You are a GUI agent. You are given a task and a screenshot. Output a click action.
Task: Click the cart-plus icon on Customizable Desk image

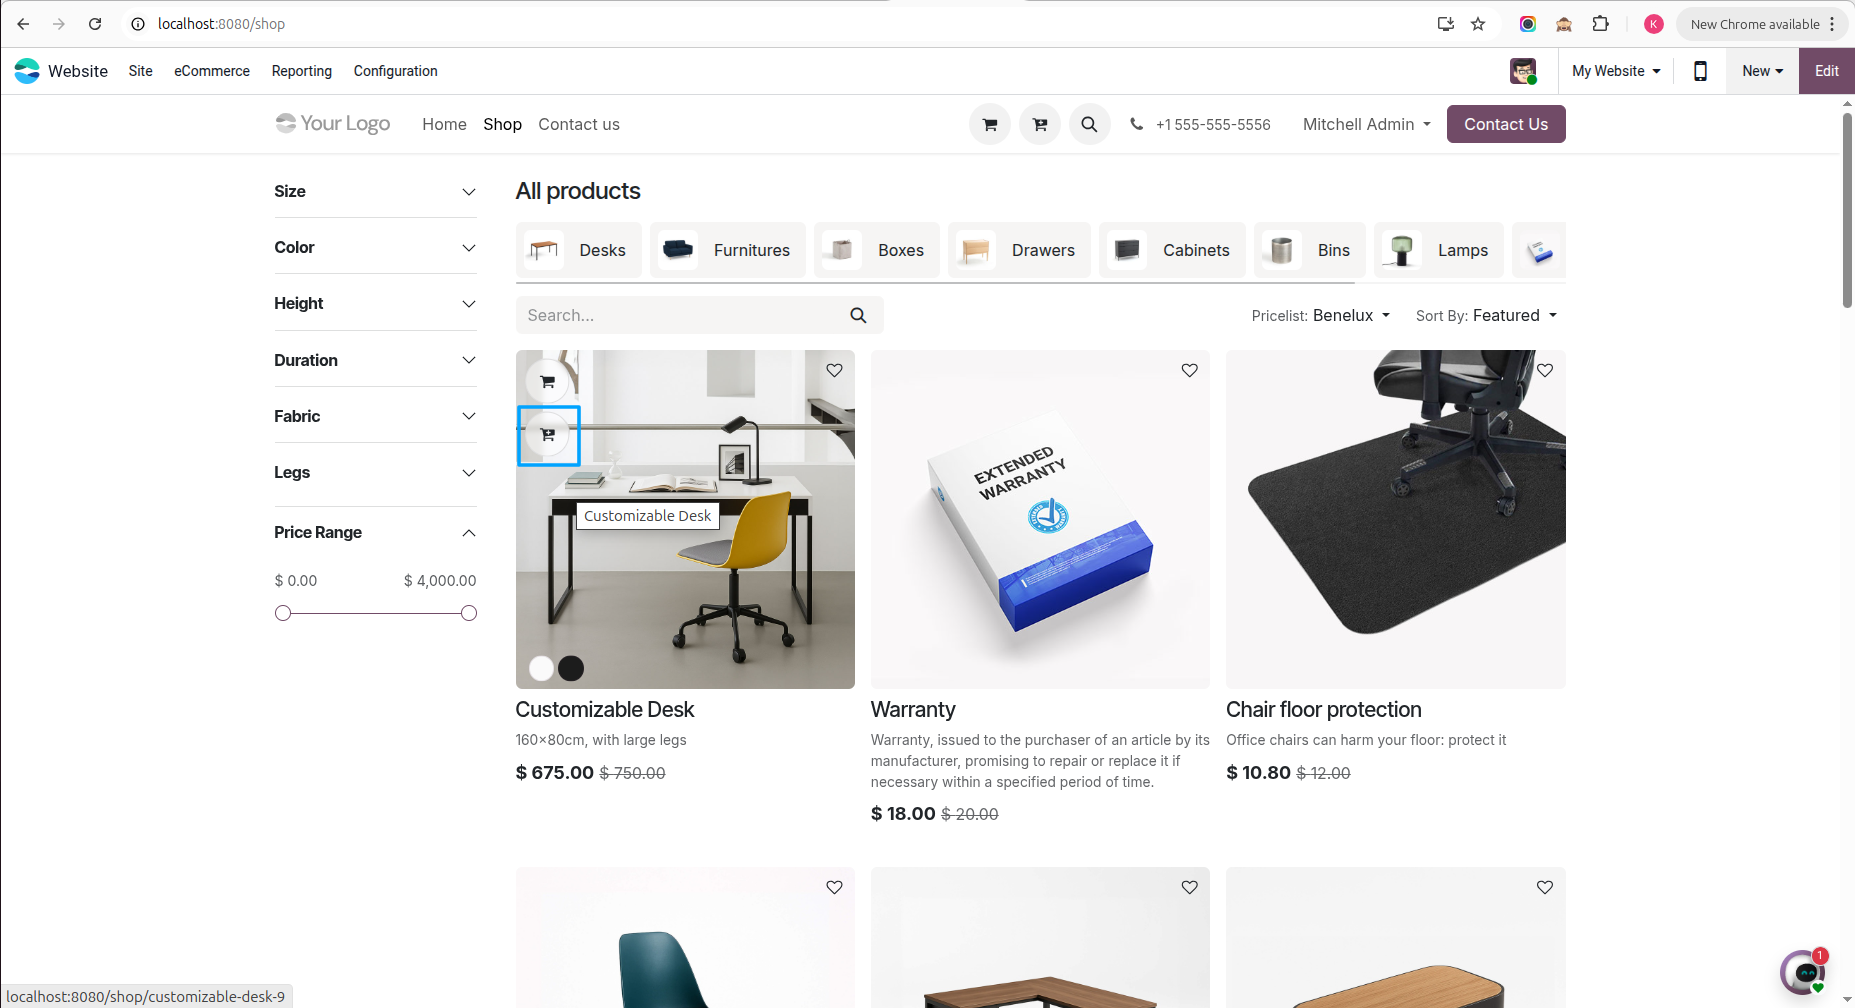[x=548, y=435]
